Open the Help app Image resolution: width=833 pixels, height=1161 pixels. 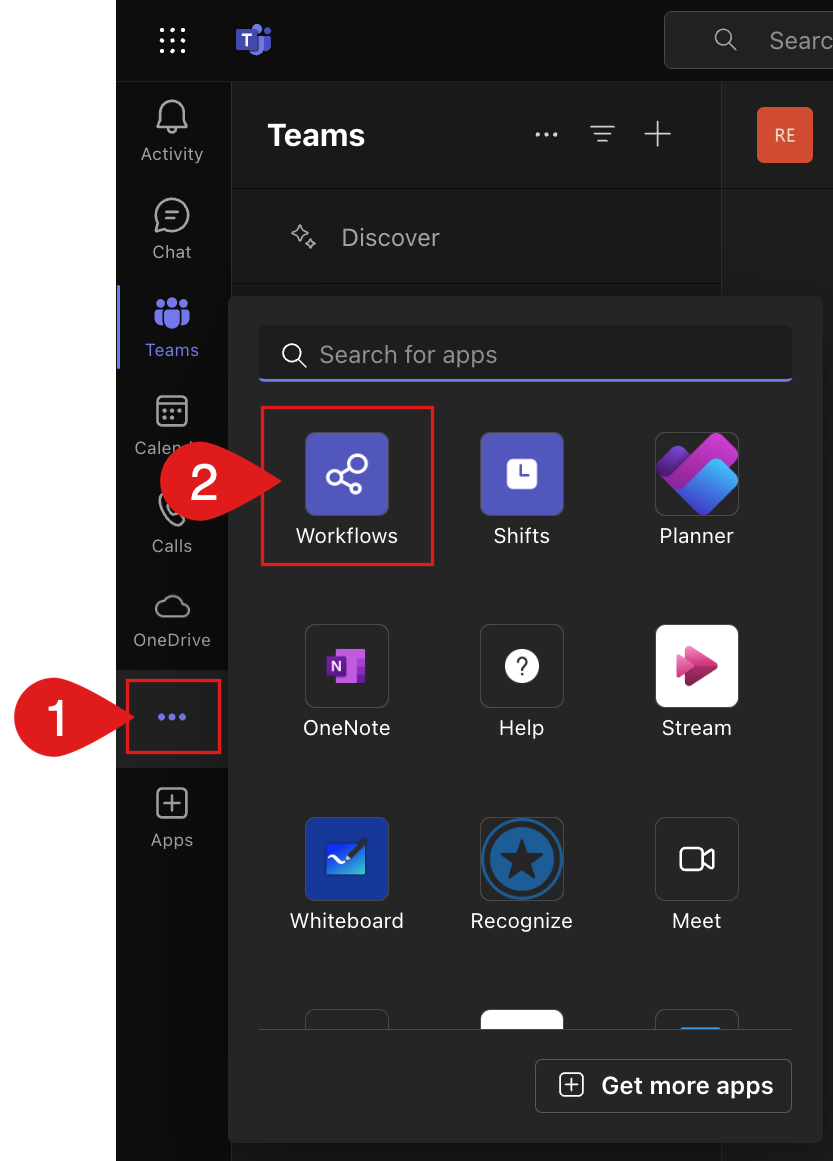(521, 667)
